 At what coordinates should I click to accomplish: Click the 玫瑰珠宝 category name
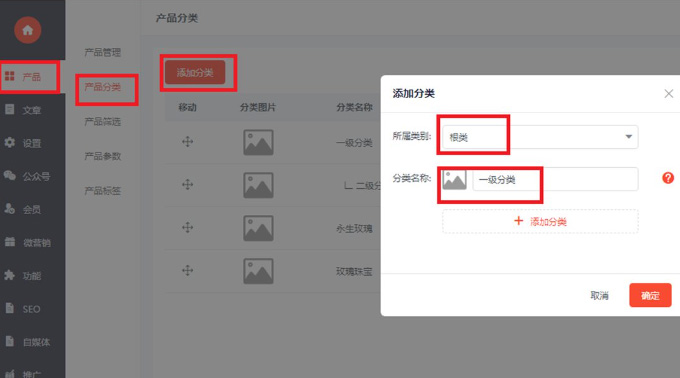tap(354, 271)
